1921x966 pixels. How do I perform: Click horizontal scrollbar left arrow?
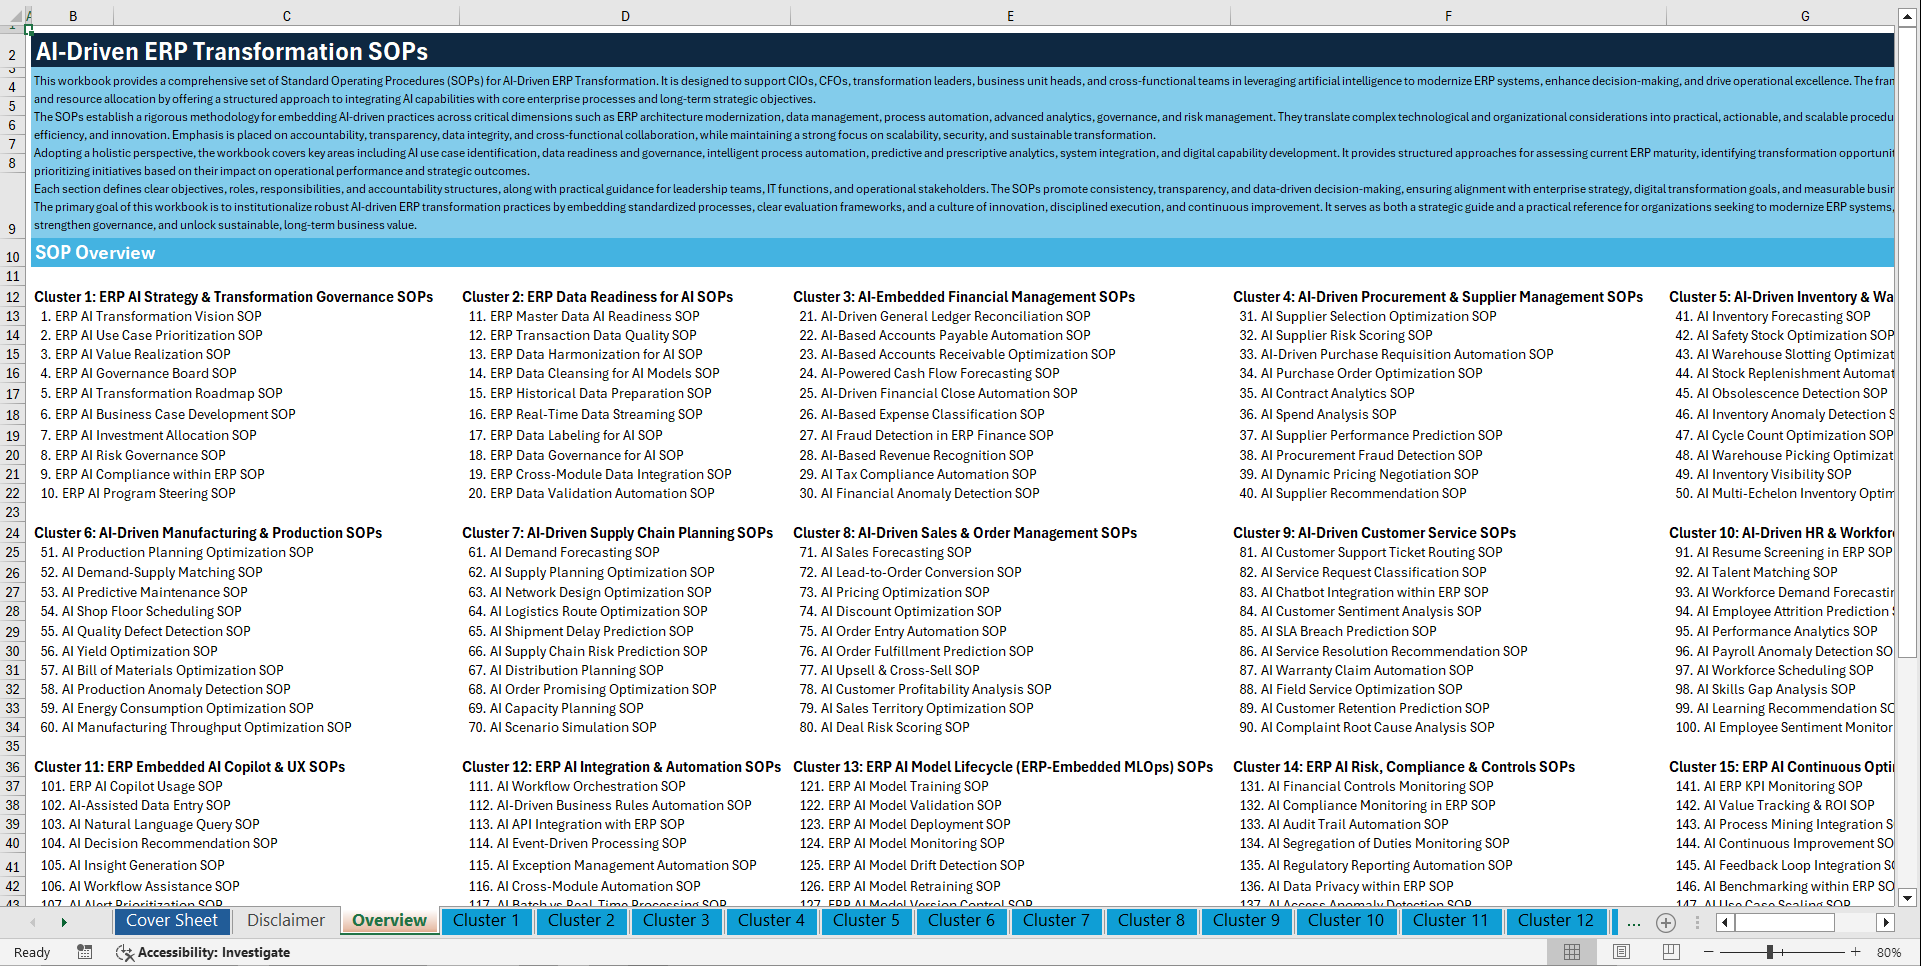[x=1725, y=922]
